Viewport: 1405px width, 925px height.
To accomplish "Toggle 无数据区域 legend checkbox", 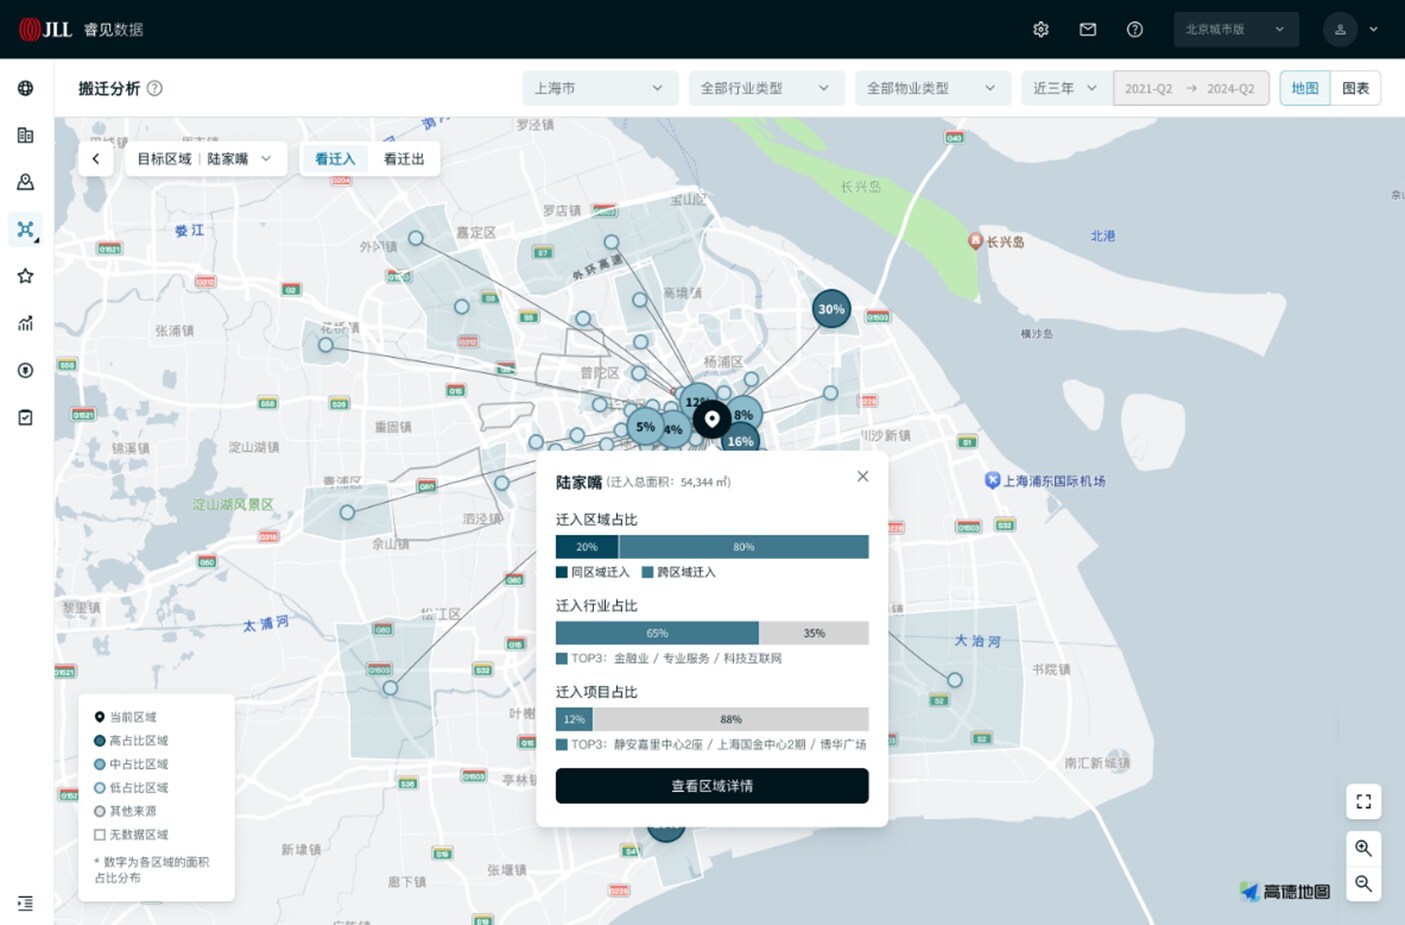I will pos(100,834).
